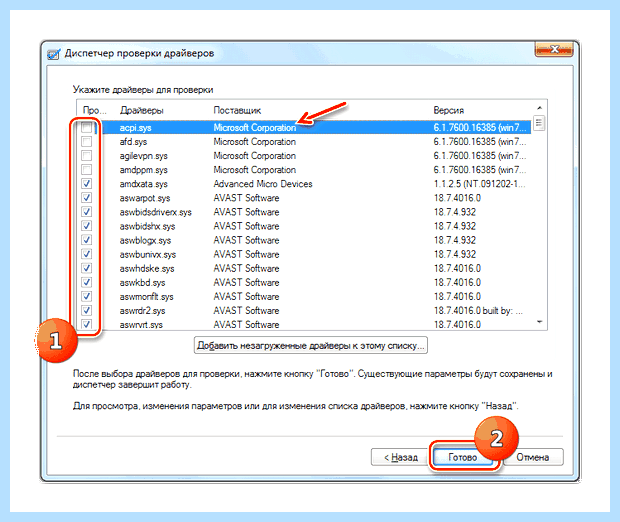Click scrollbar up arrow in driver list
This screenshot has height=522, width=620.
pos(539,108)
